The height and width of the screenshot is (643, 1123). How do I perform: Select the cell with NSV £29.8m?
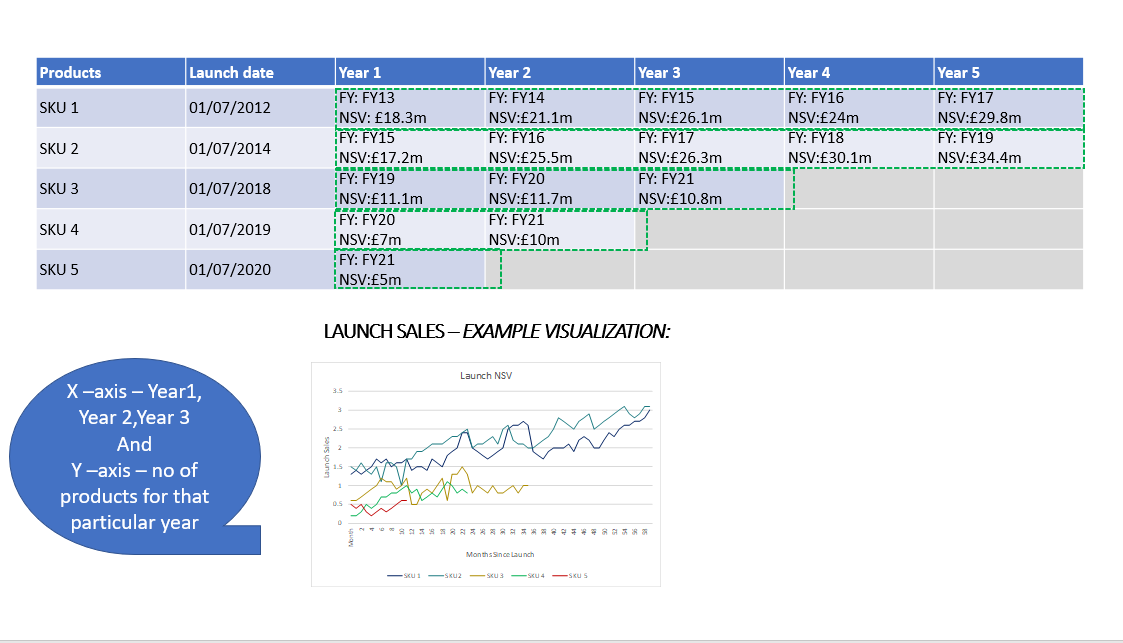click(x=1008, y=107)
